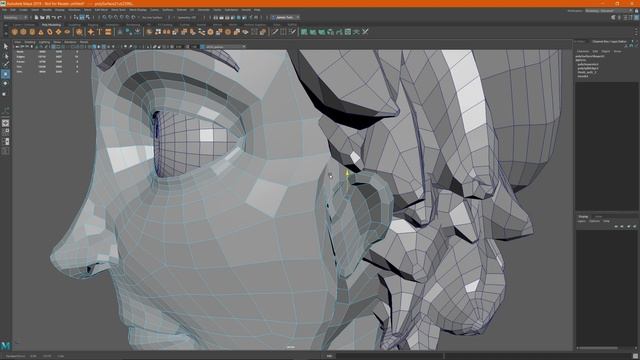Open the viewport Lighting menu
Screen dimensions: 640x360
pos(44,42)
